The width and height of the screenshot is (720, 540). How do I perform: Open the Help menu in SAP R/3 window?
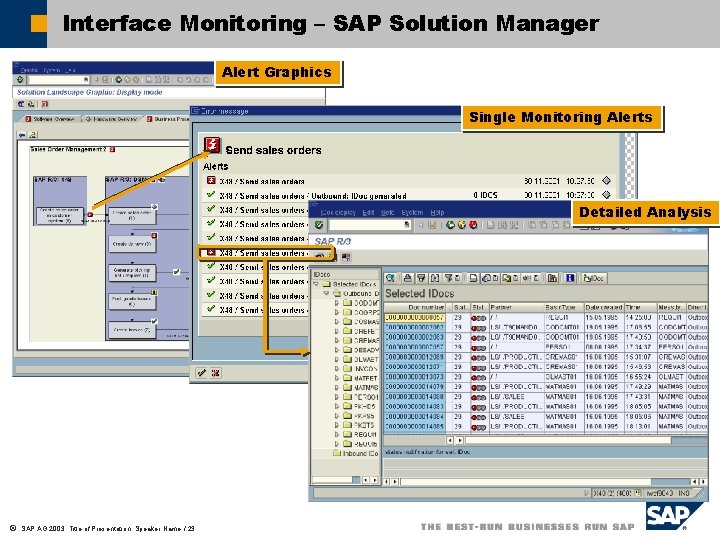(437, 213)
